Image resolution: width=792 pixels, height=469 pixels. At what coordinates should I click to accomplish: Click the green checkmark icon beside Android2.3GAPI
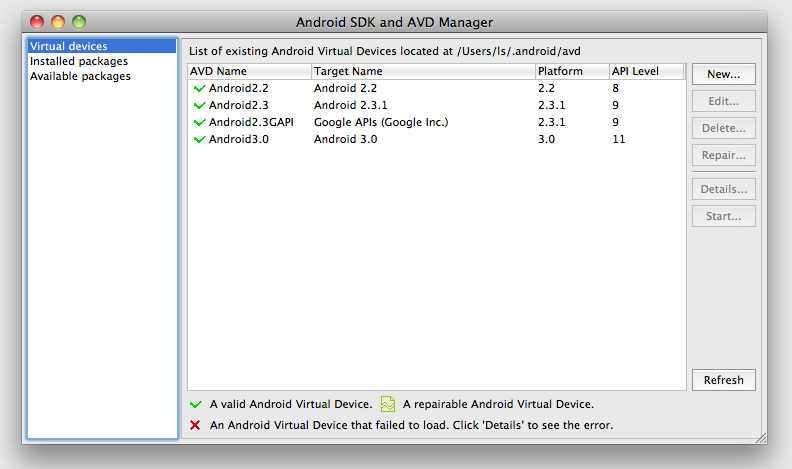[199, 123]
